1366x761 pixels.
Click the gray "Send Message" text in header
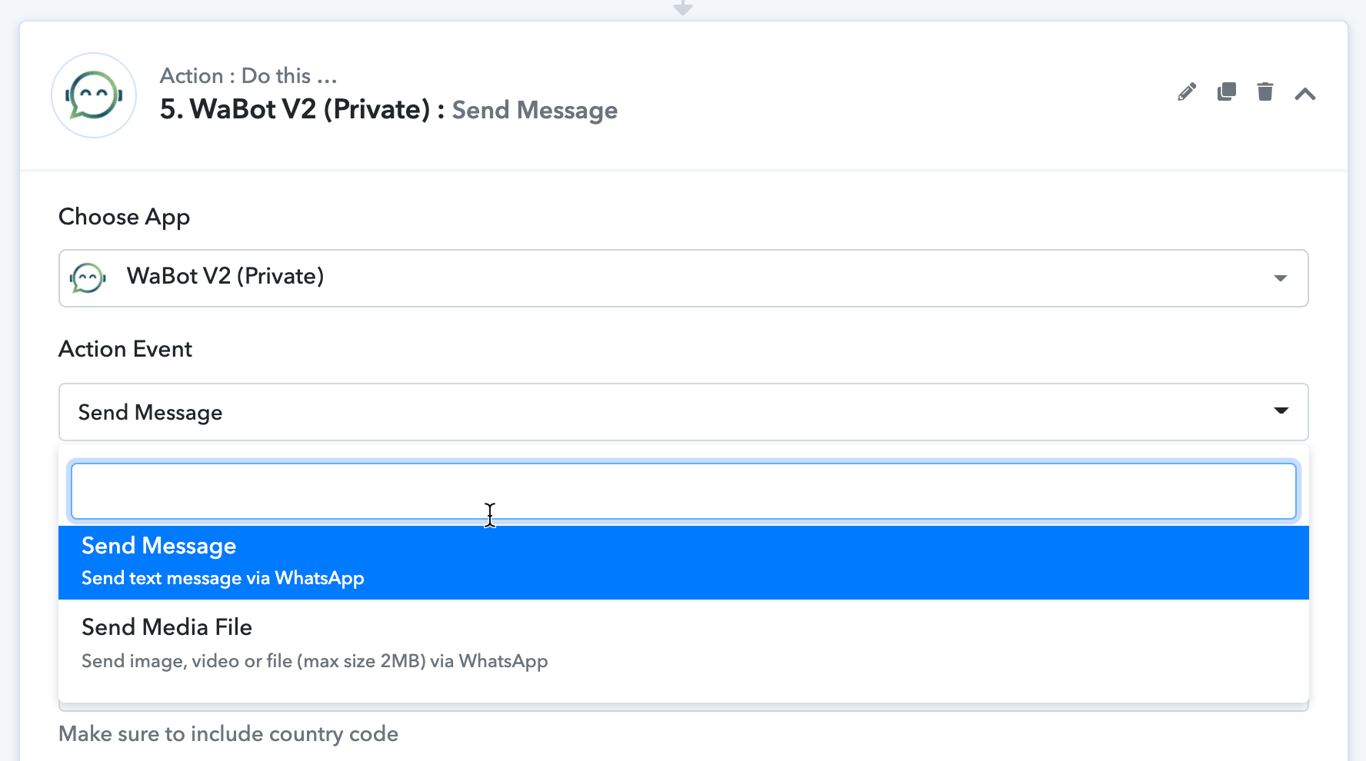[x=535, y=110]
